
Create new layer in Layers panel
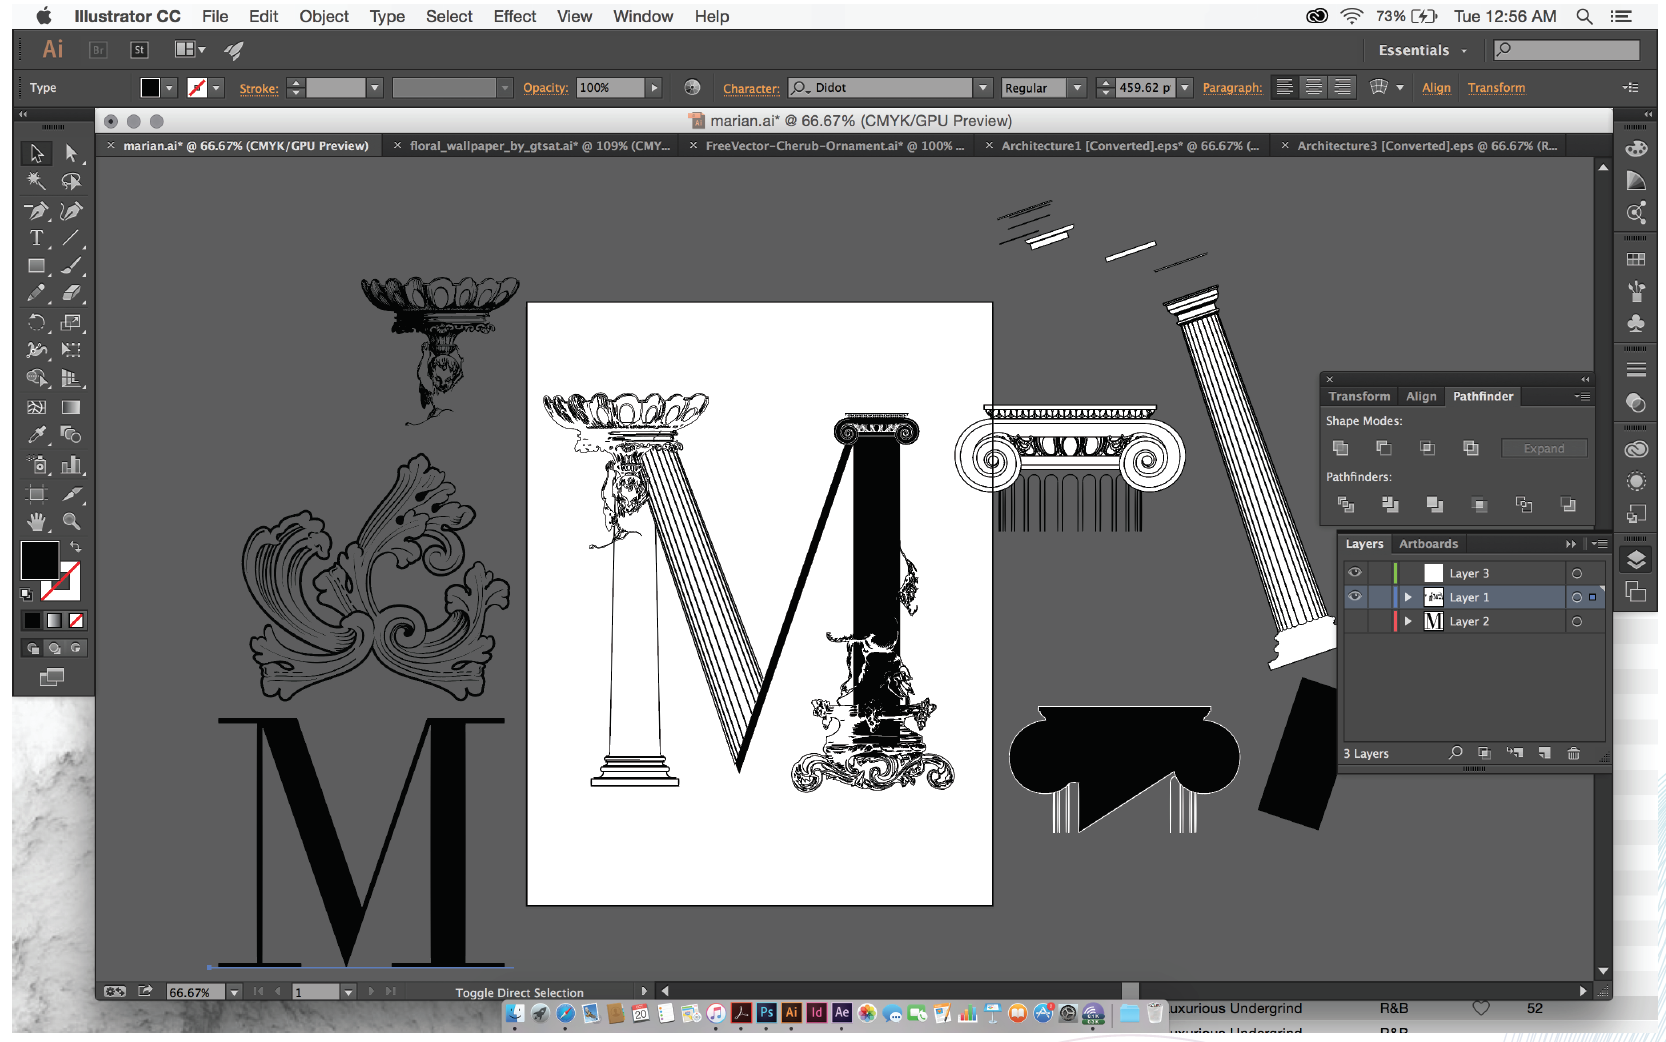coord(1545,753)
